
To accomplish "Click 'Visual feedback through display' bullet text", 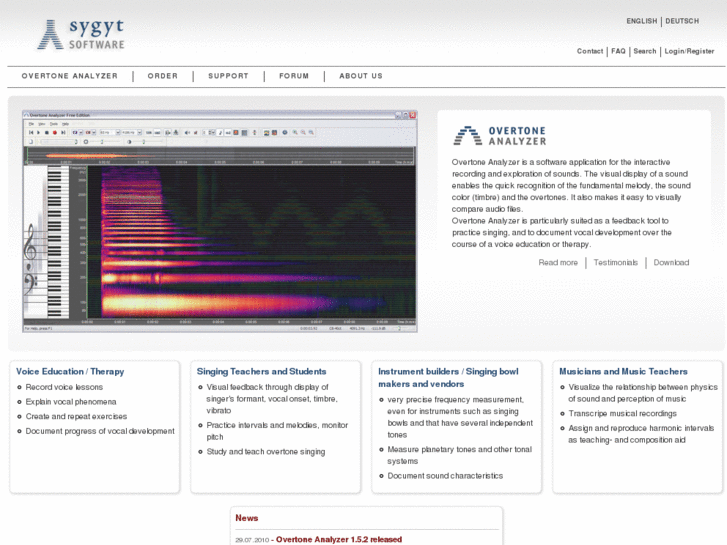I will pyautogui.click(x=272, y=399).
